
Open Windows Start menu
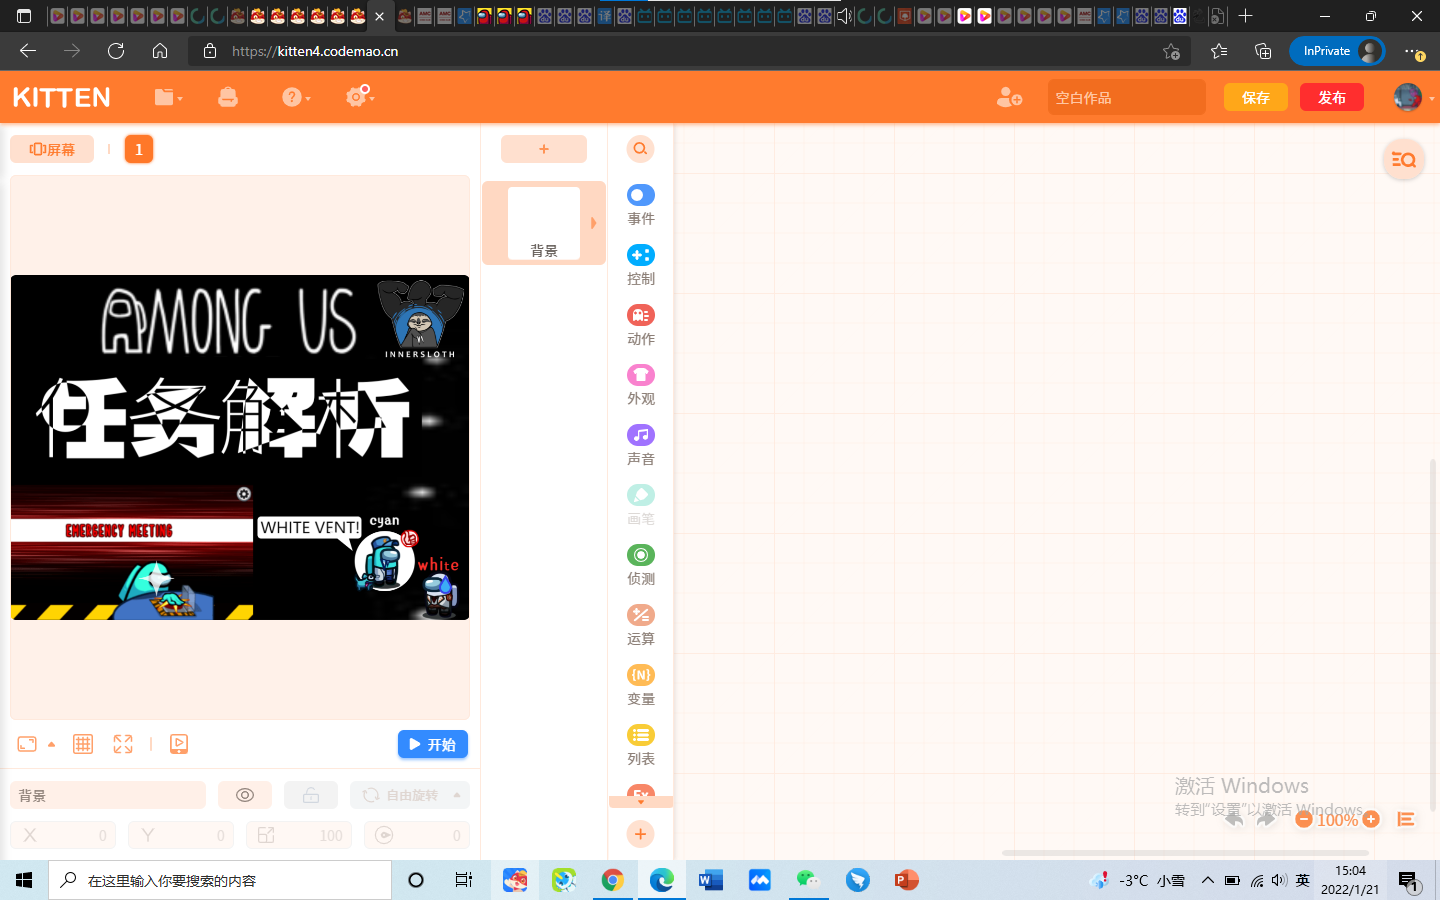(x=24, y=880)
